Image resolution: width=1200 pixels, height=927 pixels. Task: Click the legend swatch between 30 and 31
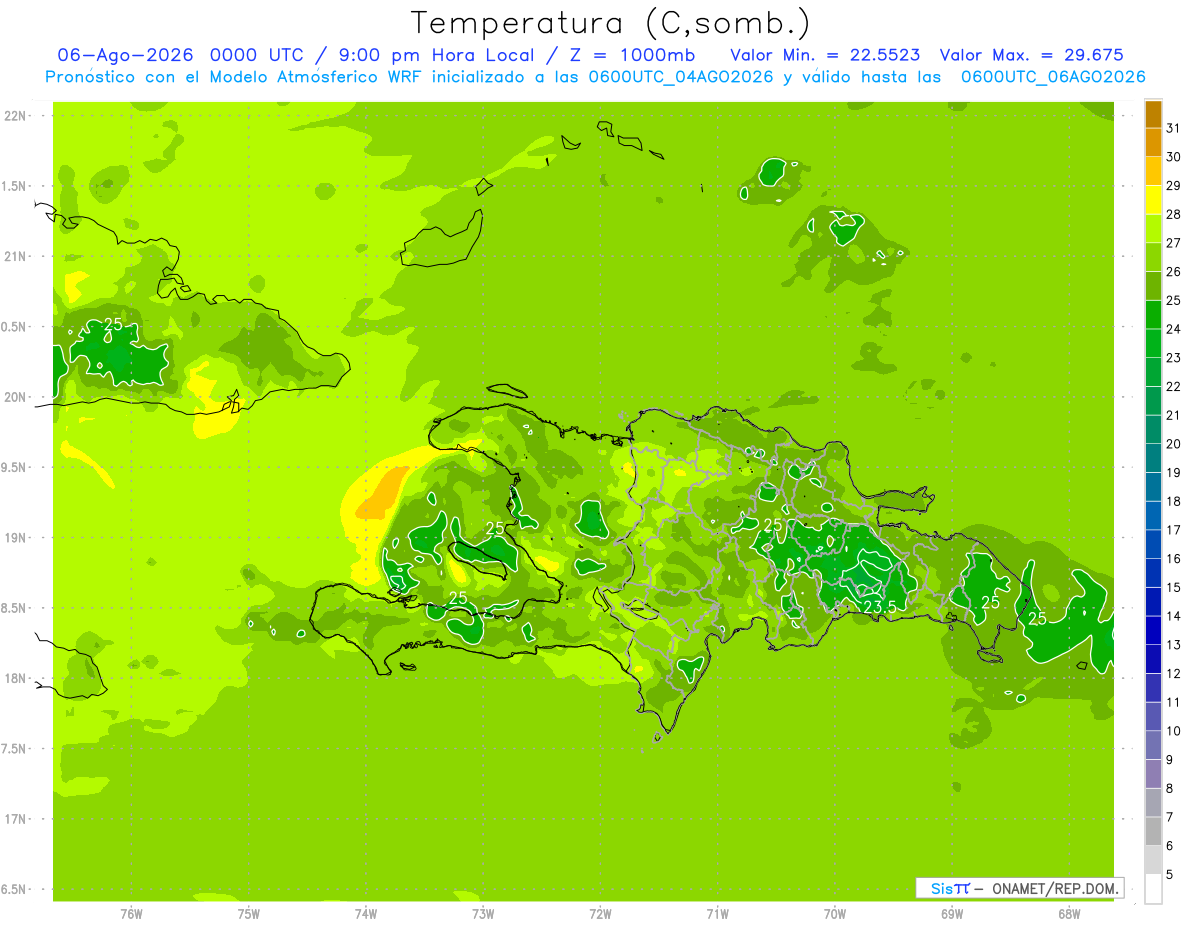pyautogui.click(x=1153, y=142)
